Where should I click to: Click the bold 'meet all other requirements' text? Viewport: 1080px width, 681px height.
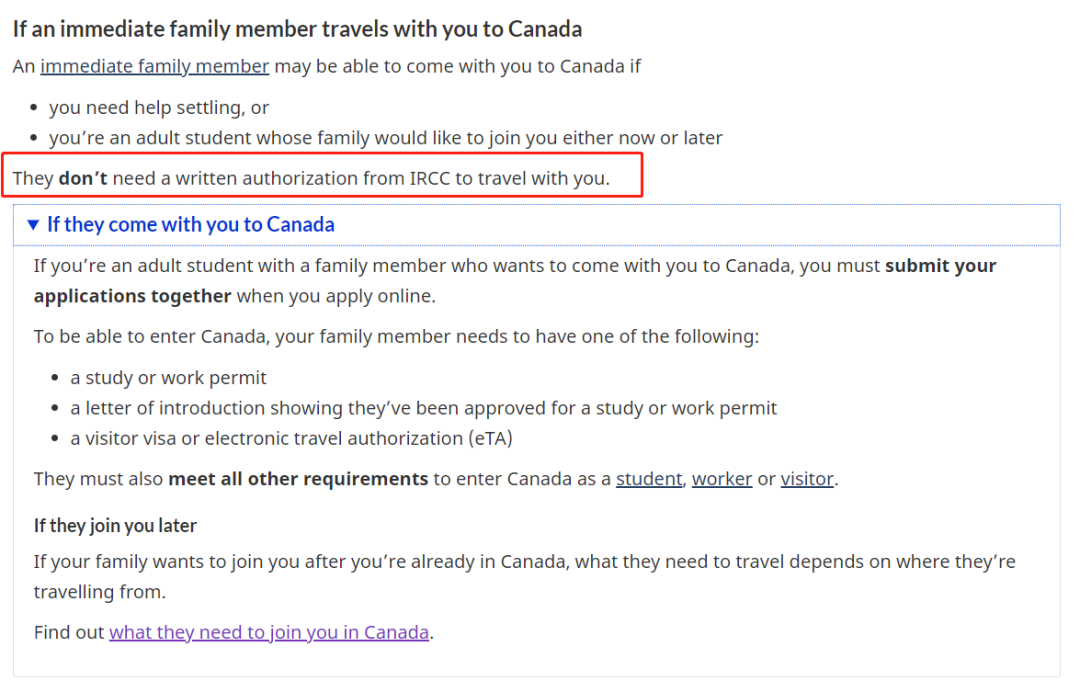coord(298,479)
